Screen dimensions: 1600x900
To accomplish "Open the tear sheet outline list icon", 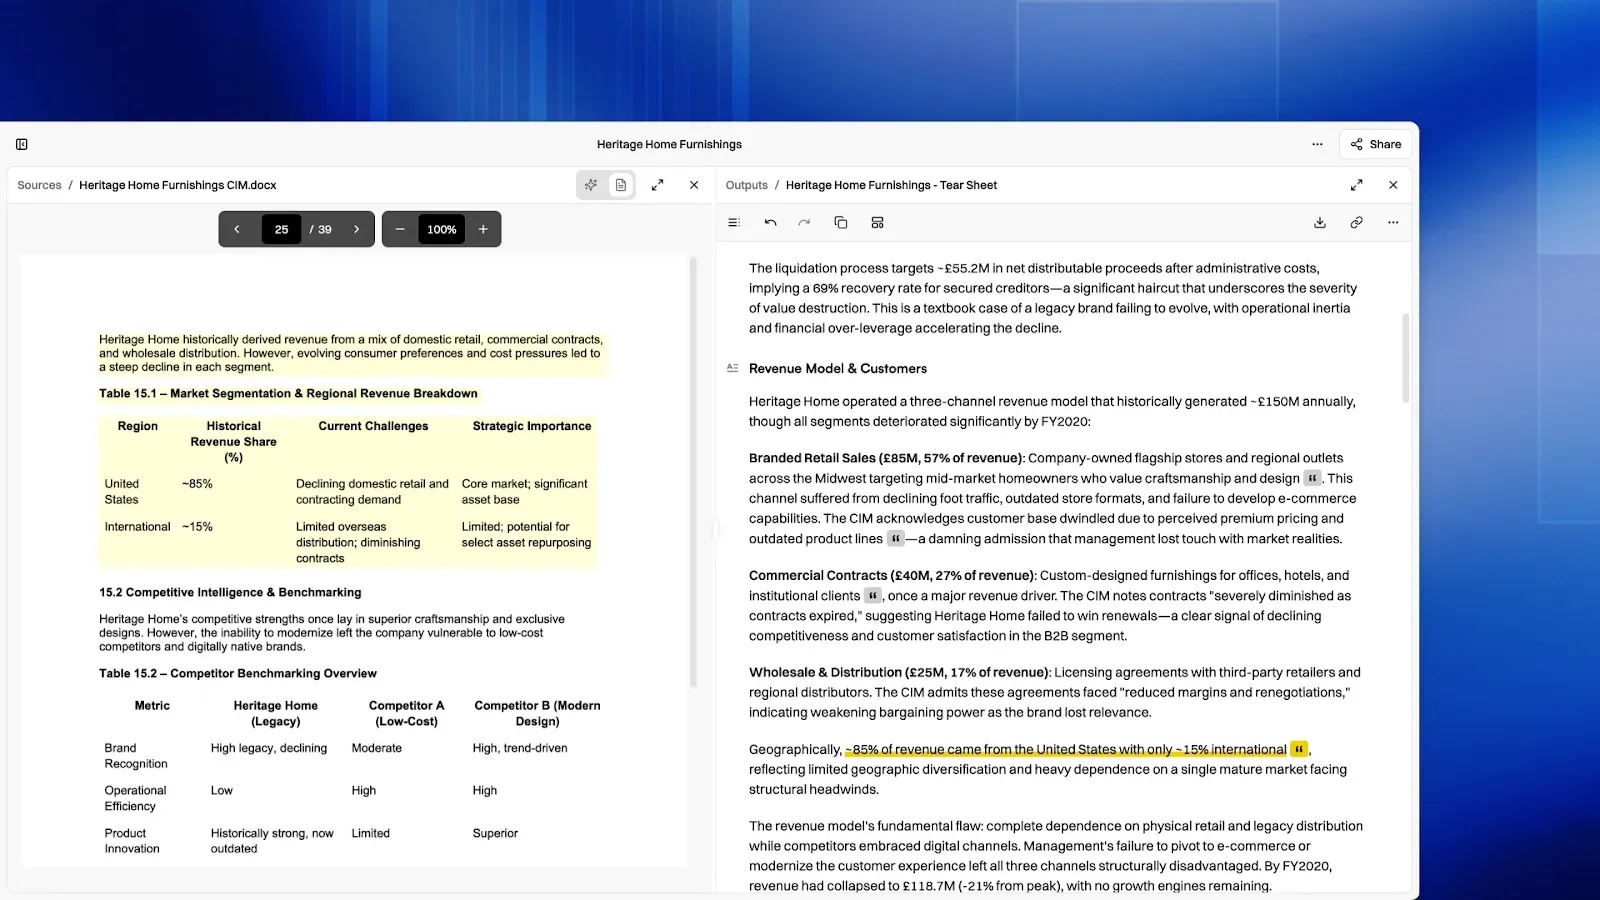I will [x=734, y=222].
